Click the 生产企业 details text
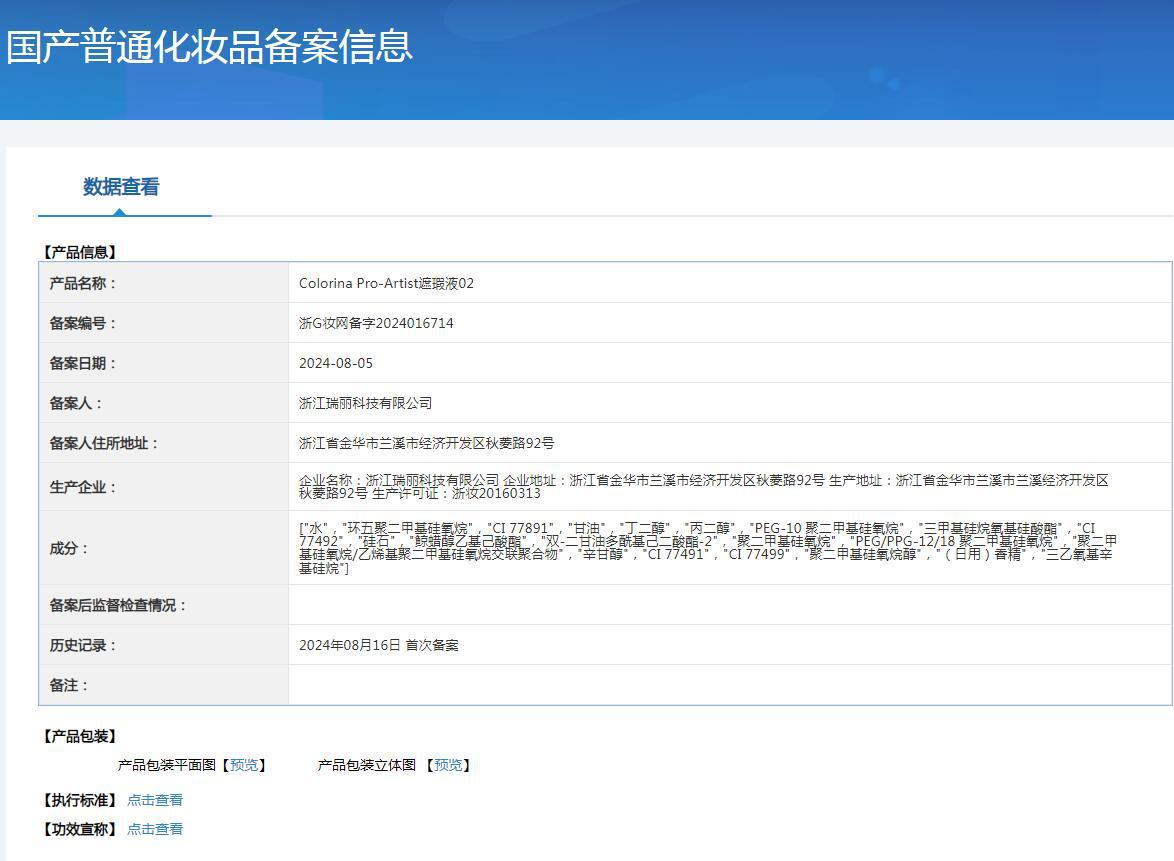Screen dimensions: 1174x861 (x=704, y=487)
